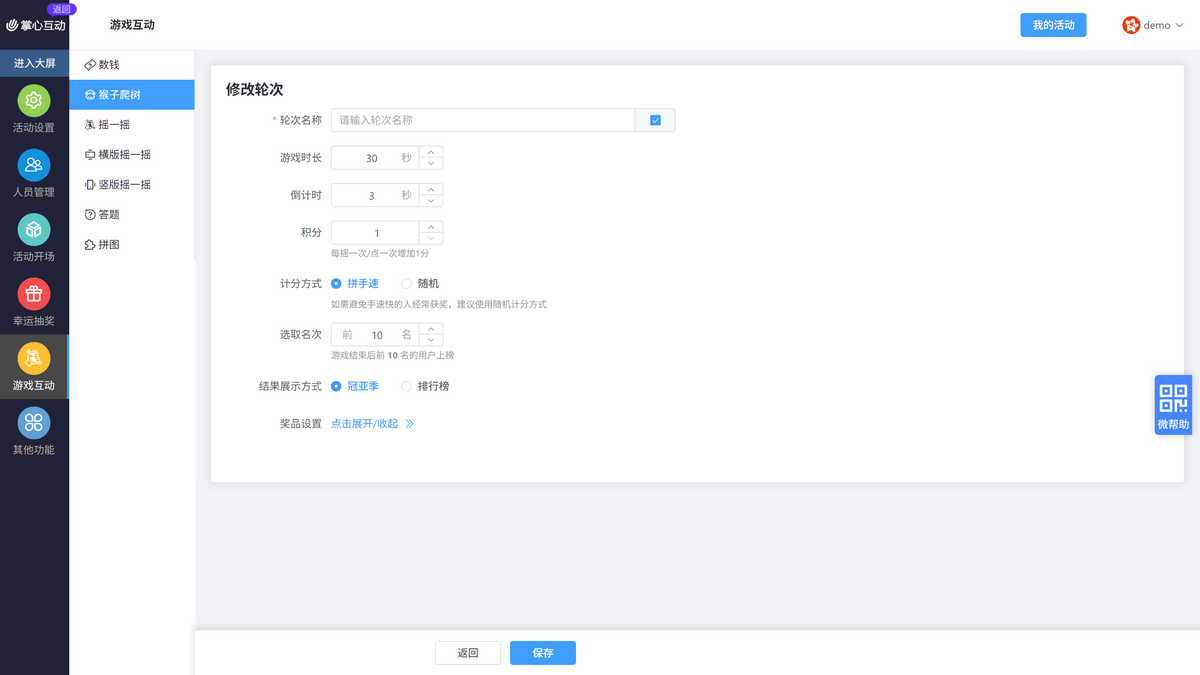Click the 猴子爬树 menu icon
The width and height of the screenshot is (1200, 675).
90,95
